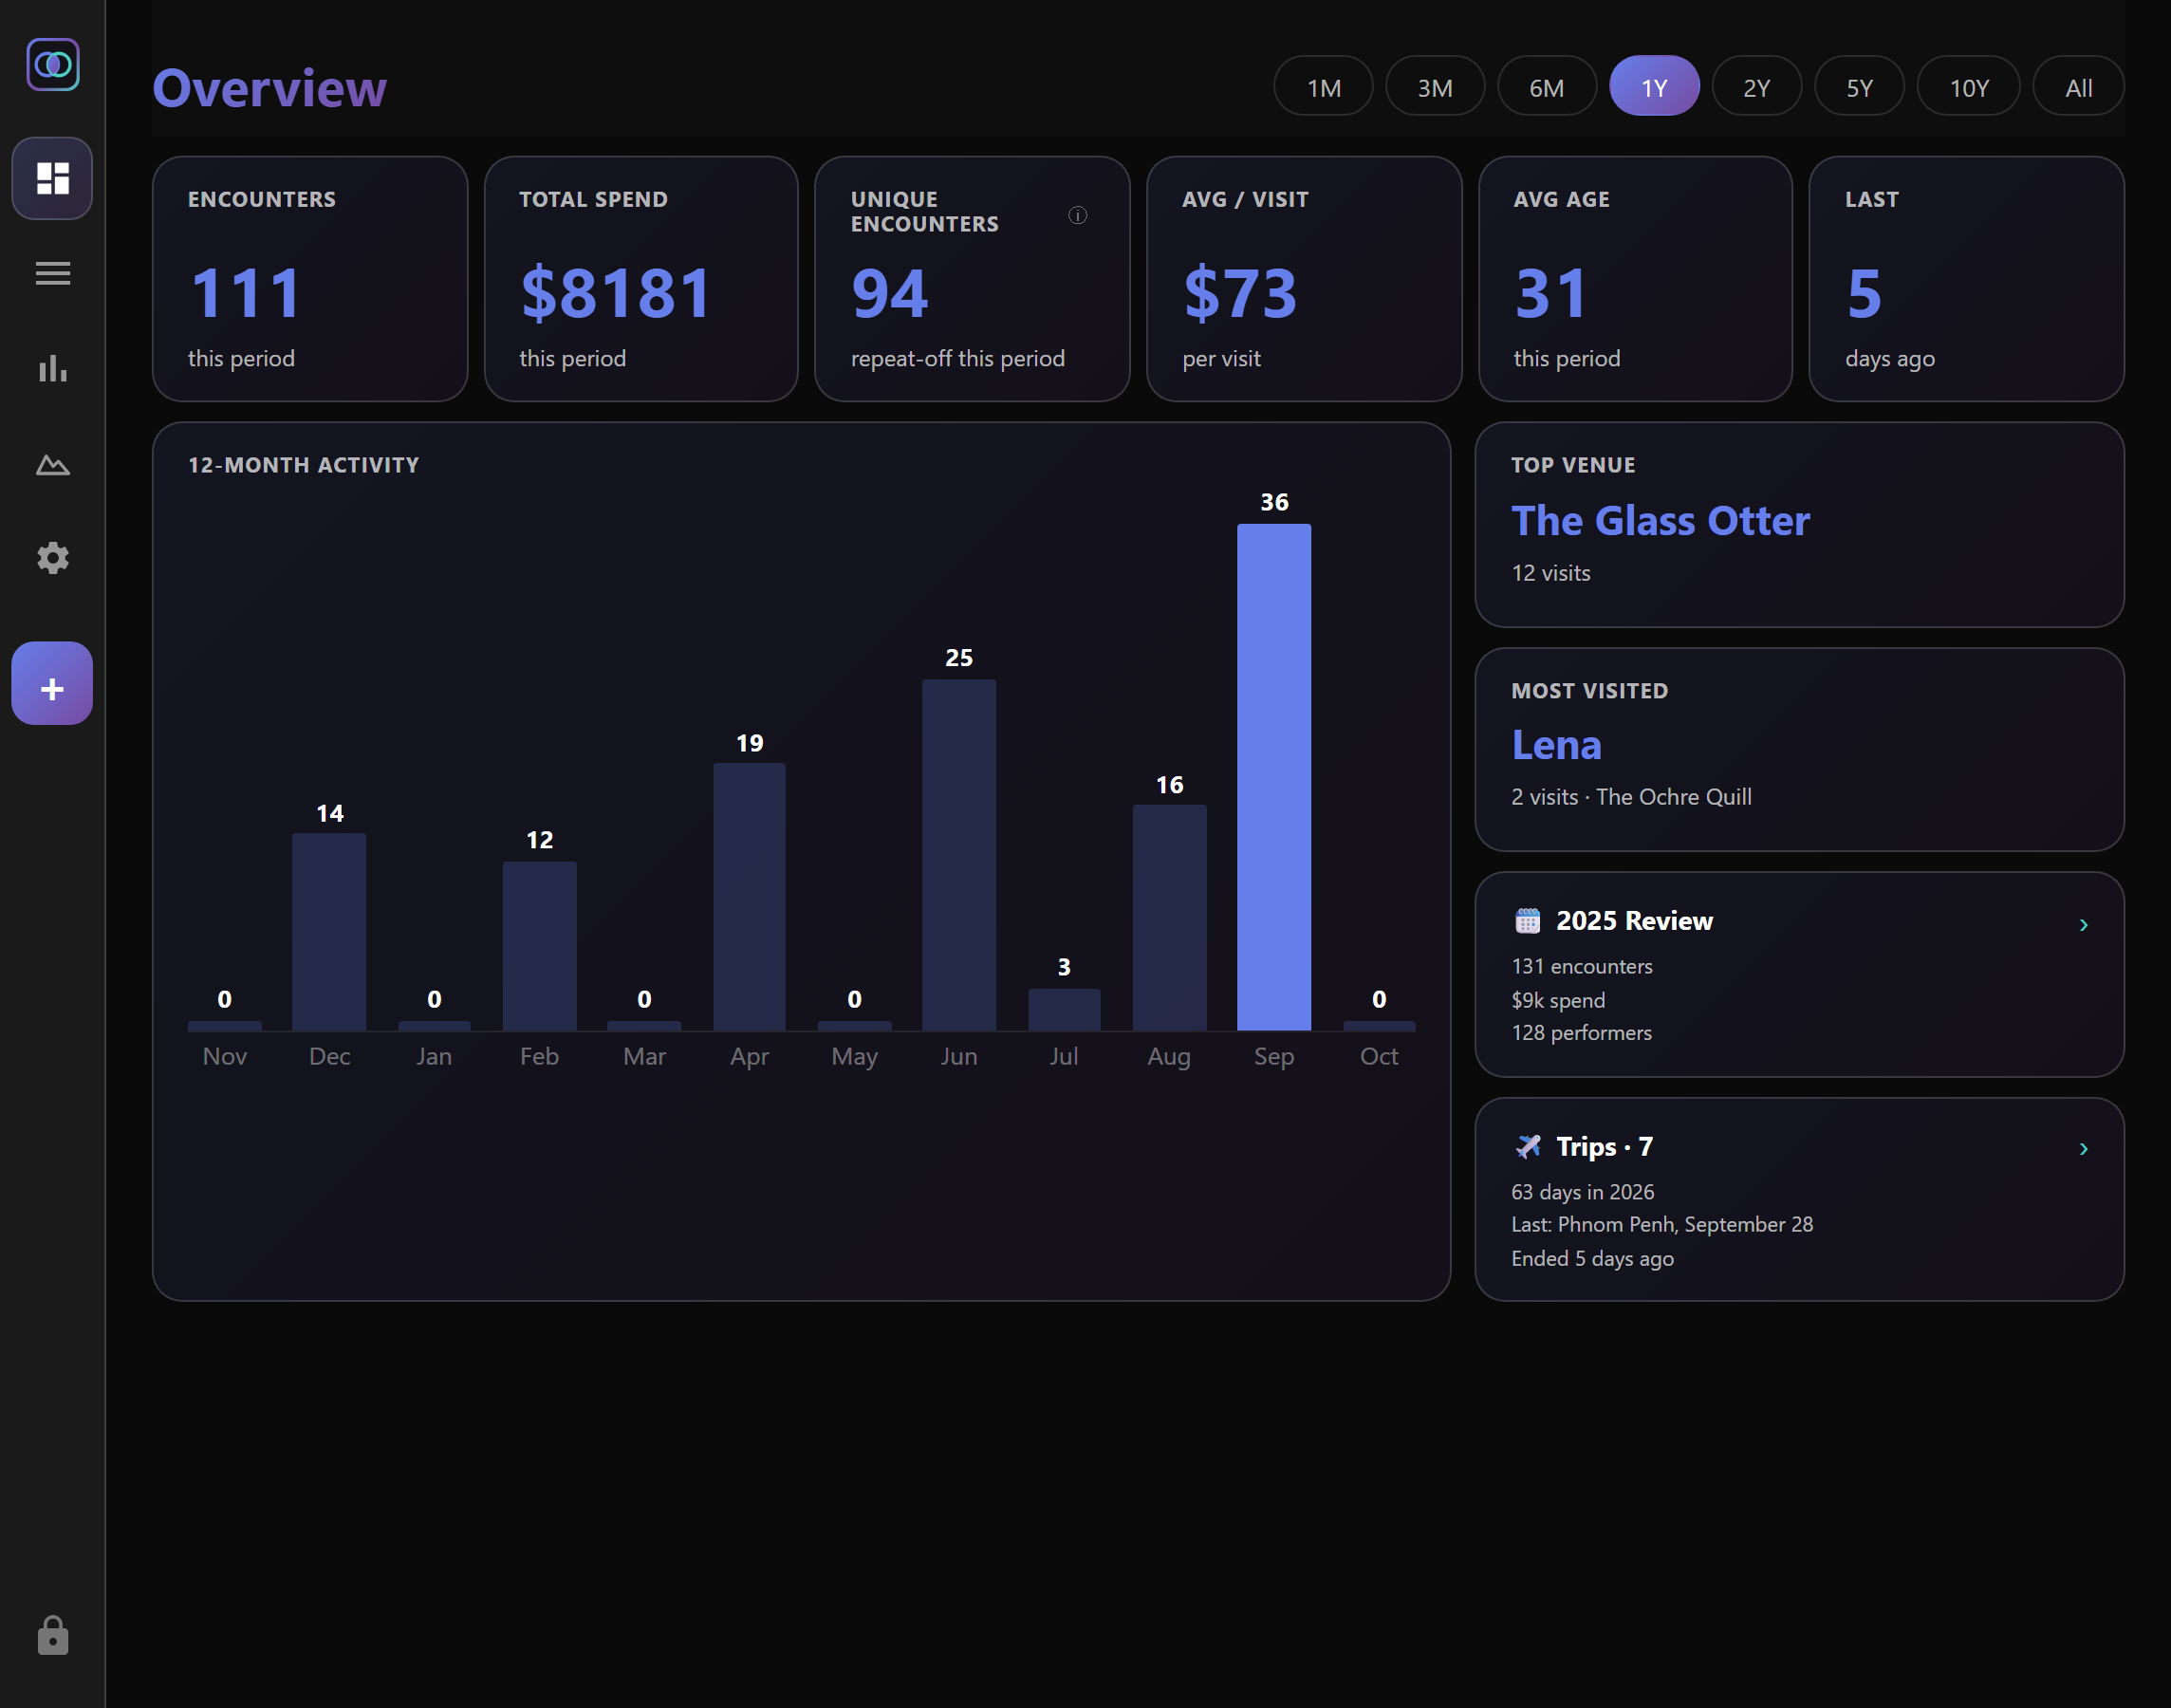Open The Glass Otter venue link
This screenshot has height=1708, width=2171.
tap(1660, 521)
